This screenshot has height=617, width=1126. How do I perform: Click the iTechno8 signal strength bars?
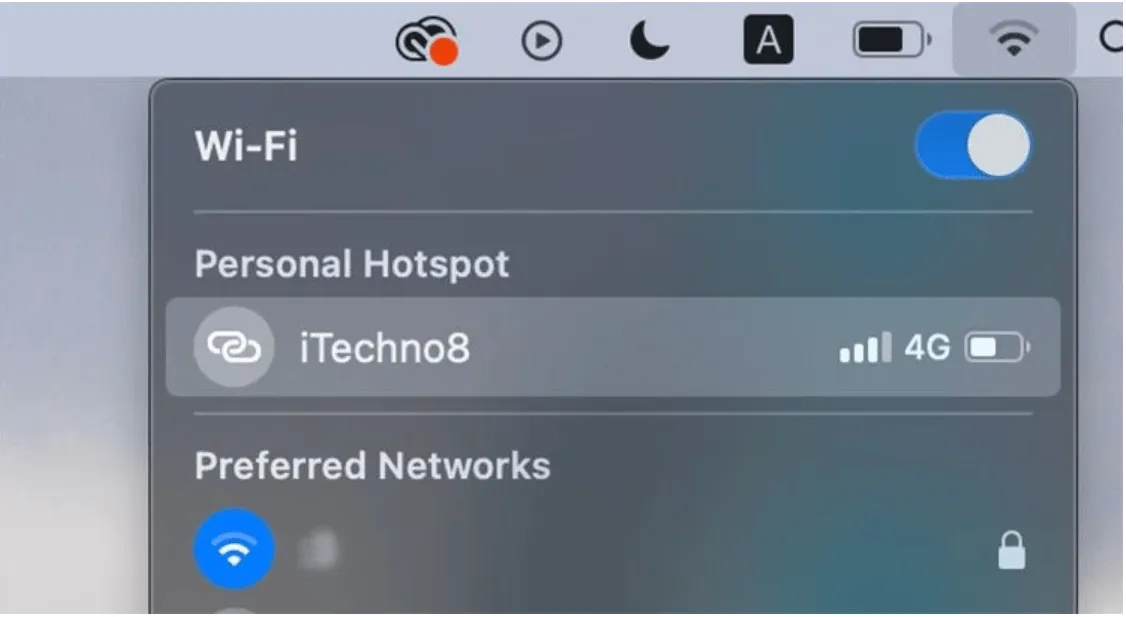click(865, 348)
